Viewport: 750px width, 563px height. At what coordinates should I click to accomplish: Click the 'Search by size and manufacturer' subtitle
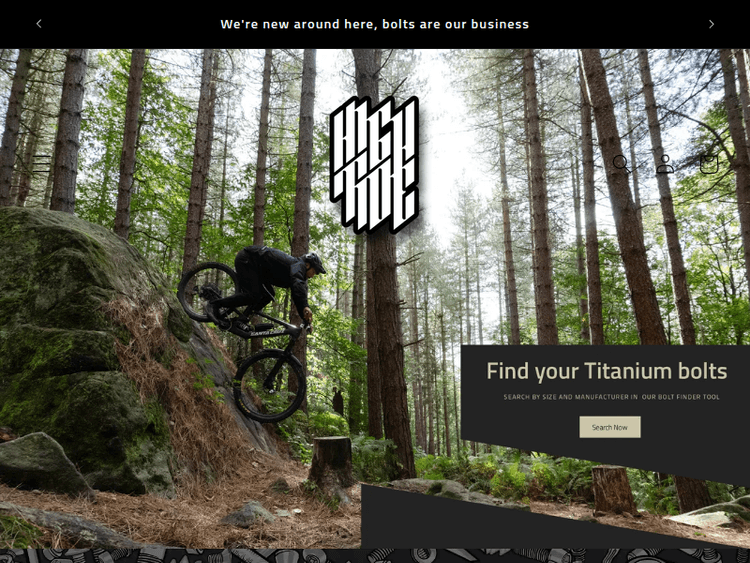[x=611, y=397]
